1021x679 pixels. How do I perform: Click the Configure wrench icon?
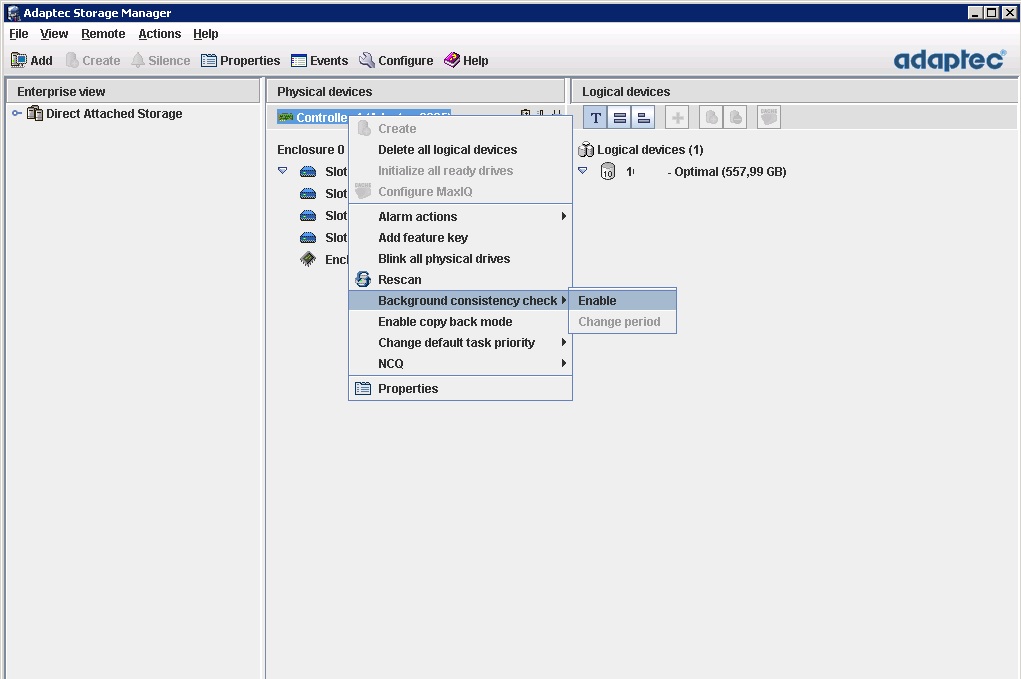[x=367, y=61]
